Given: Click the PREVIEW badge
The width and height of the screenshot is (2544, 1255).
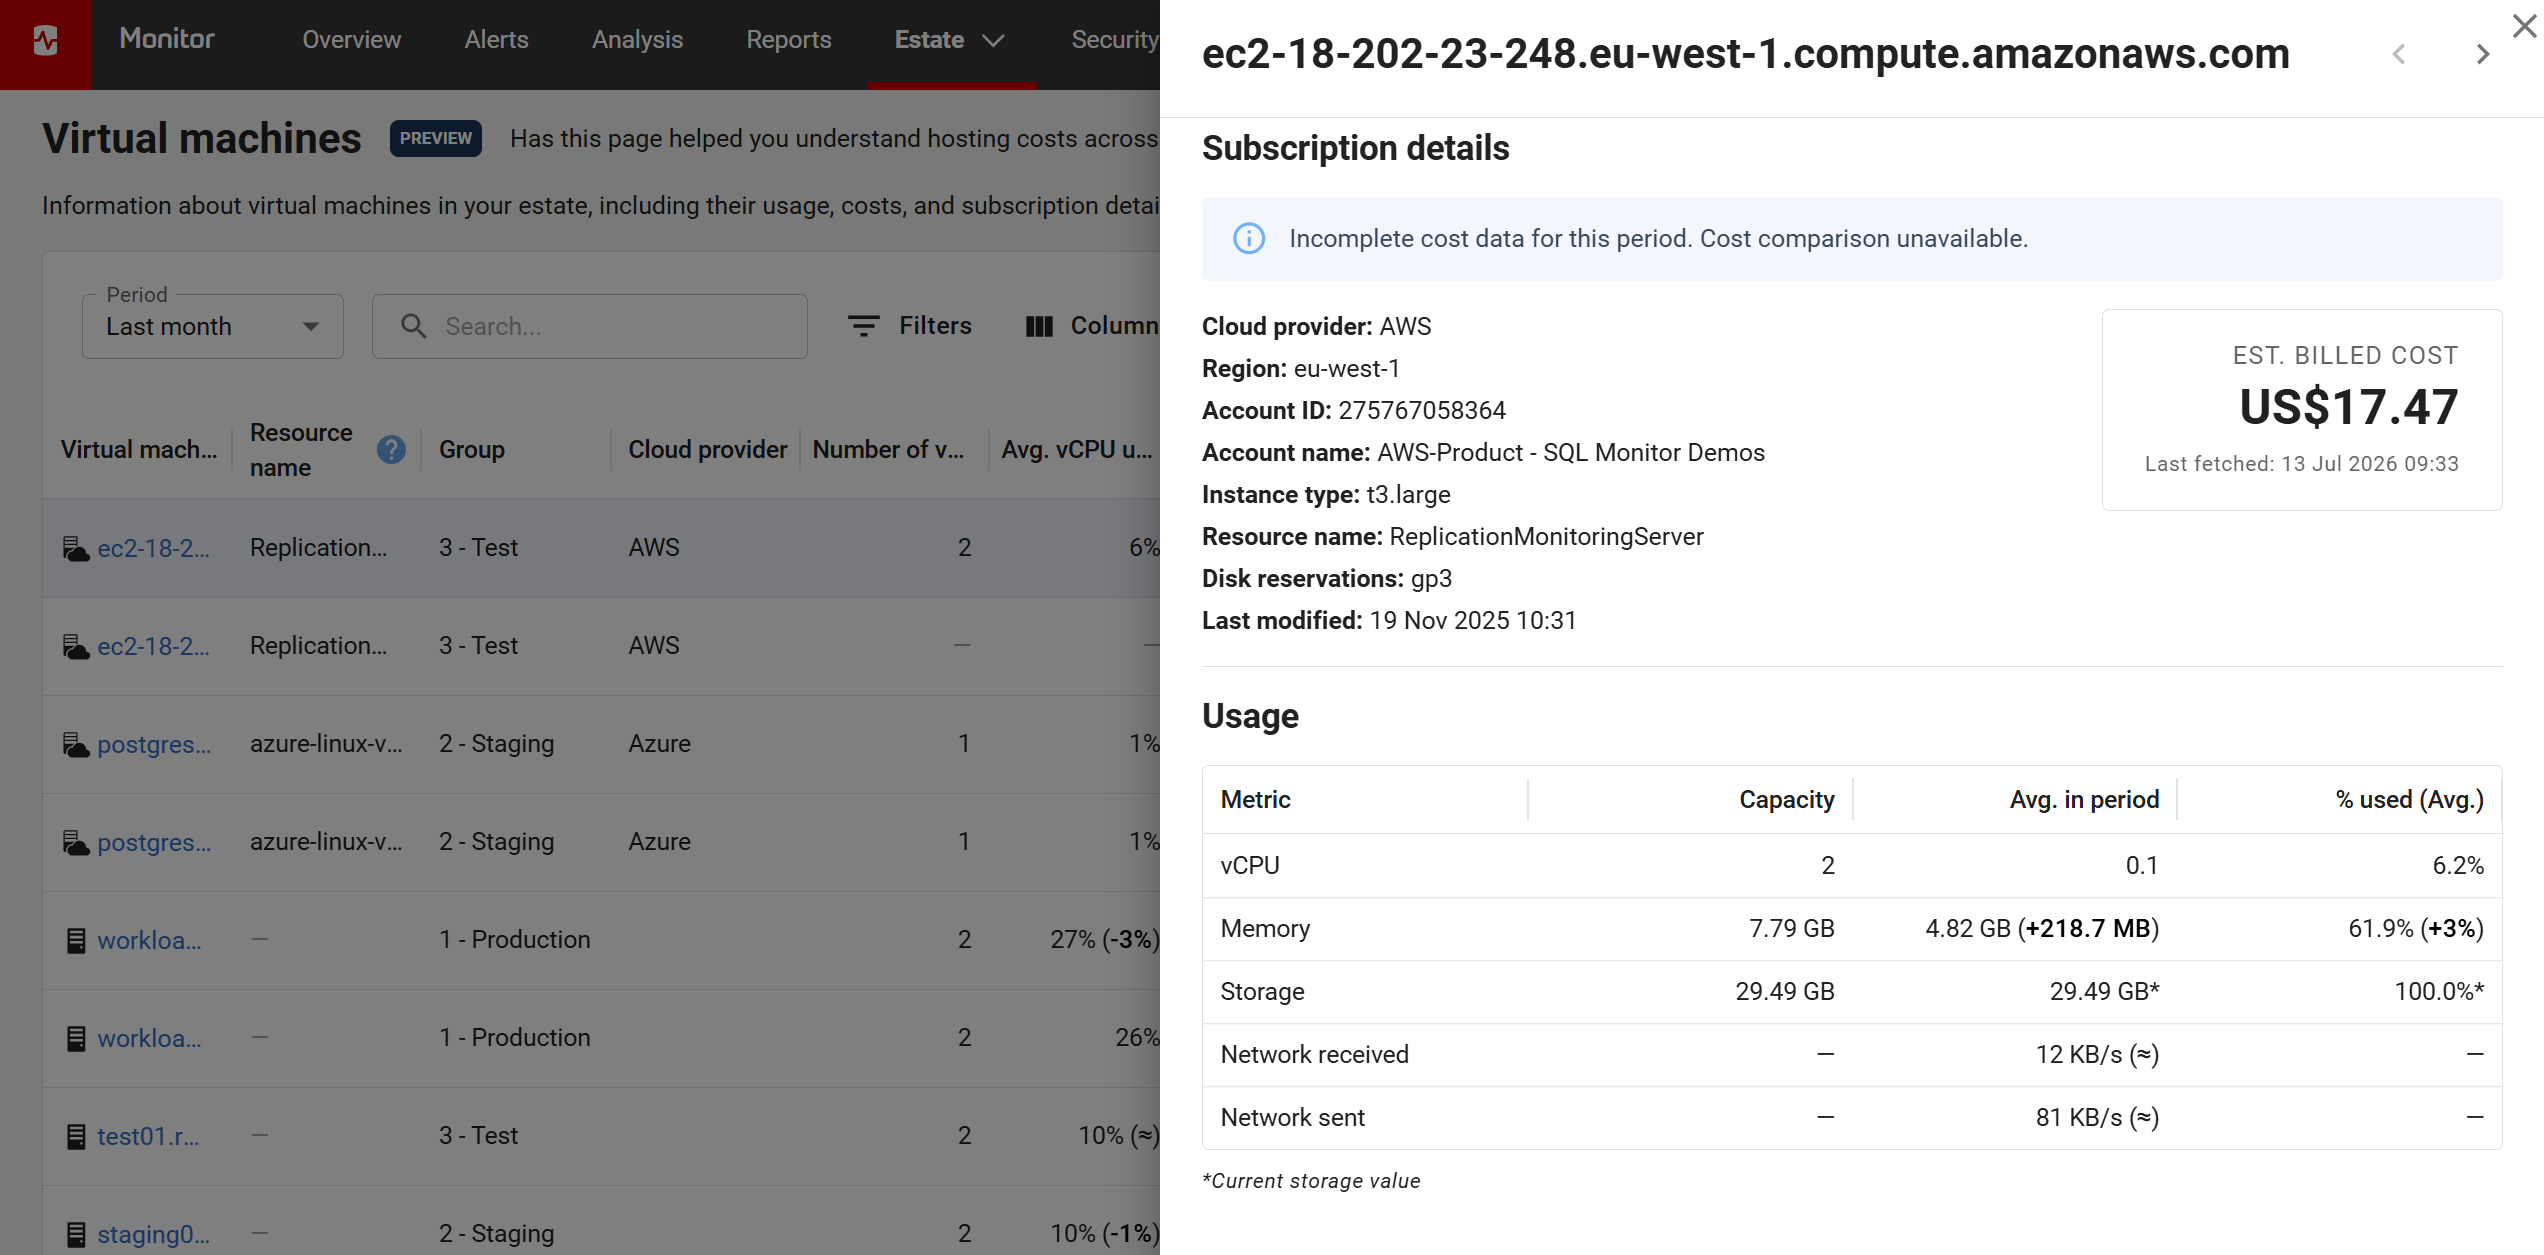Looking at the screenshot, I should pyautogui.click(x=436, y=138).
